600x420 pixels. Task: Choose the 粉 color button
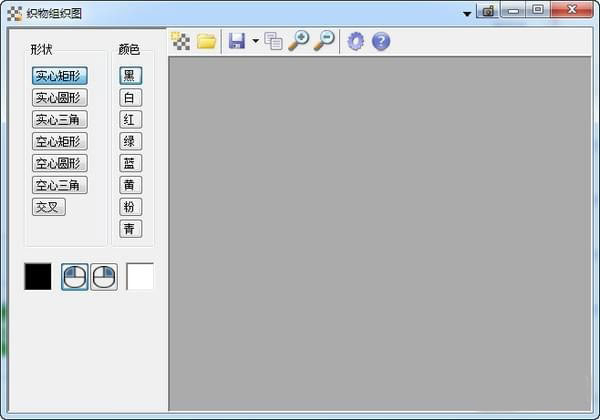[130, 207]
